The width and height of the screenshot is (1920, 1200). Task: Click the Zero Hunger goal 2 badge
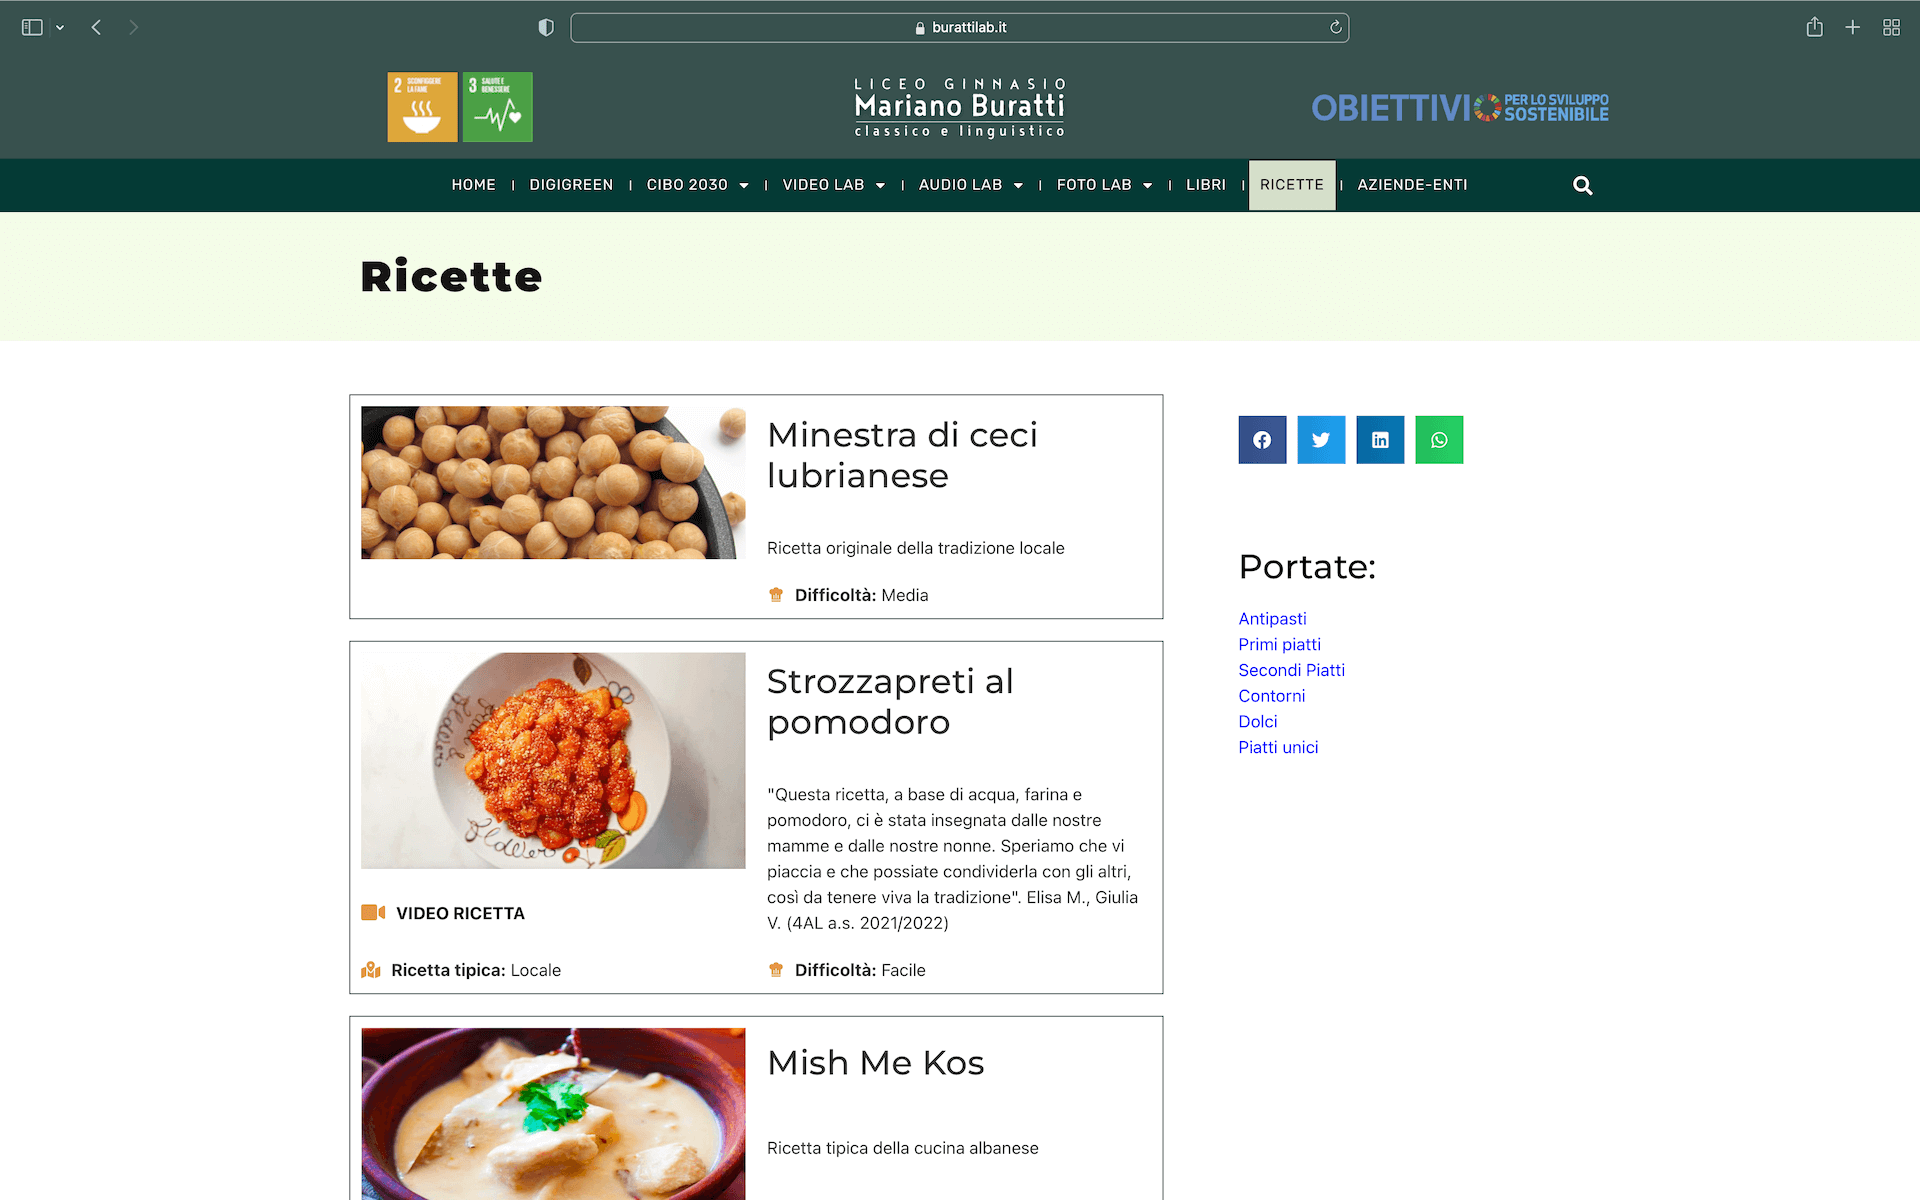422,107
